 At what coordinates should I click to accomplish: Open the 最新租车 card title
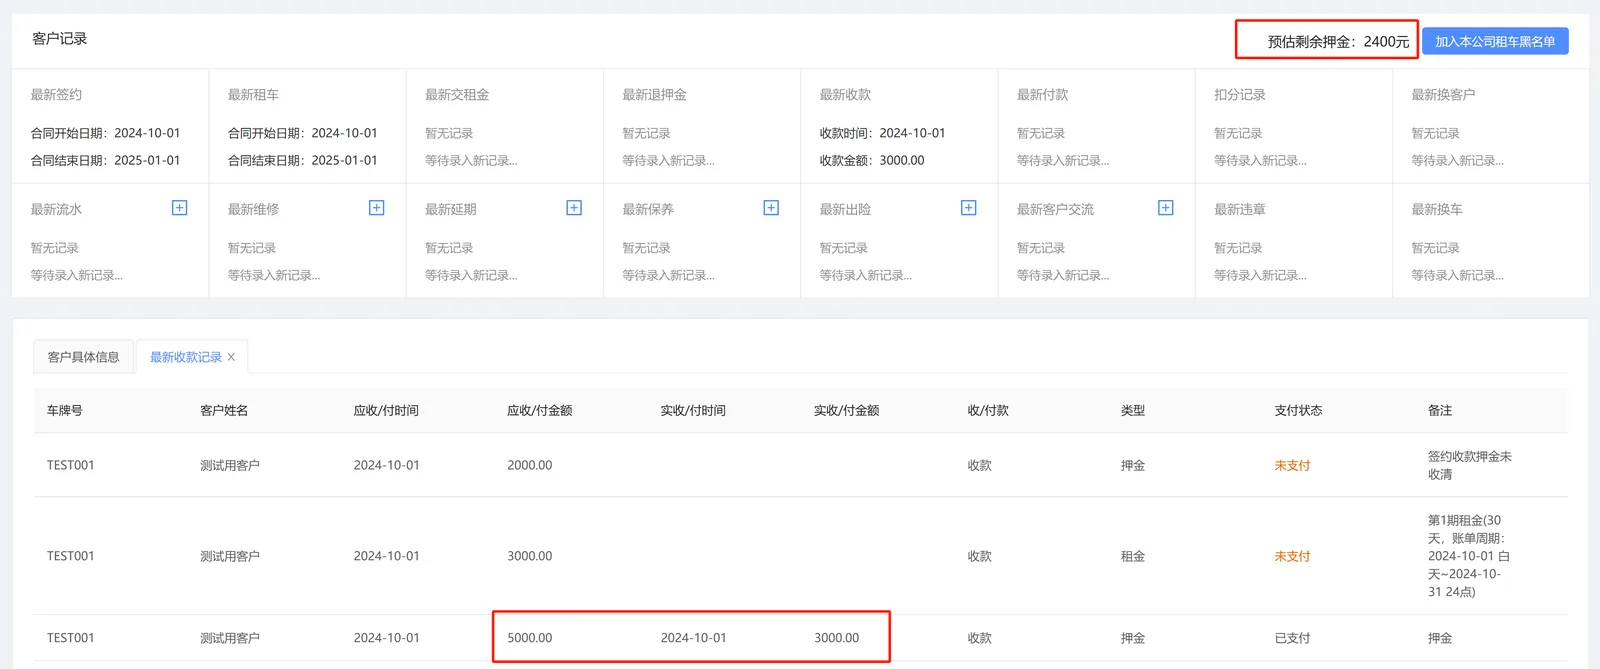coord(253,94)
